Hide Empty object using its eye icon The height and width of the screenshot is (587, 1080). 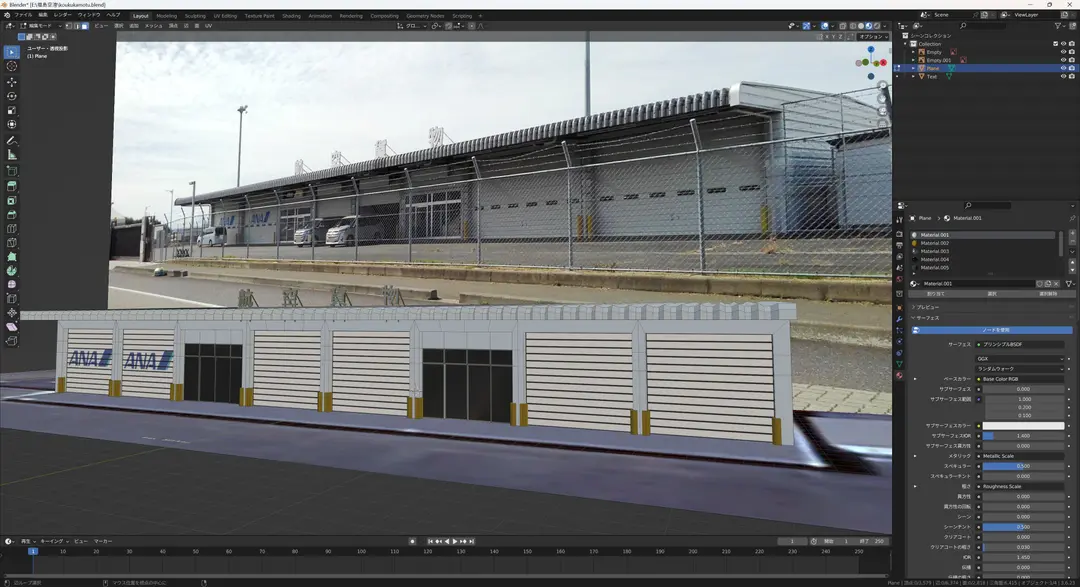click(x=1063, y=52)
